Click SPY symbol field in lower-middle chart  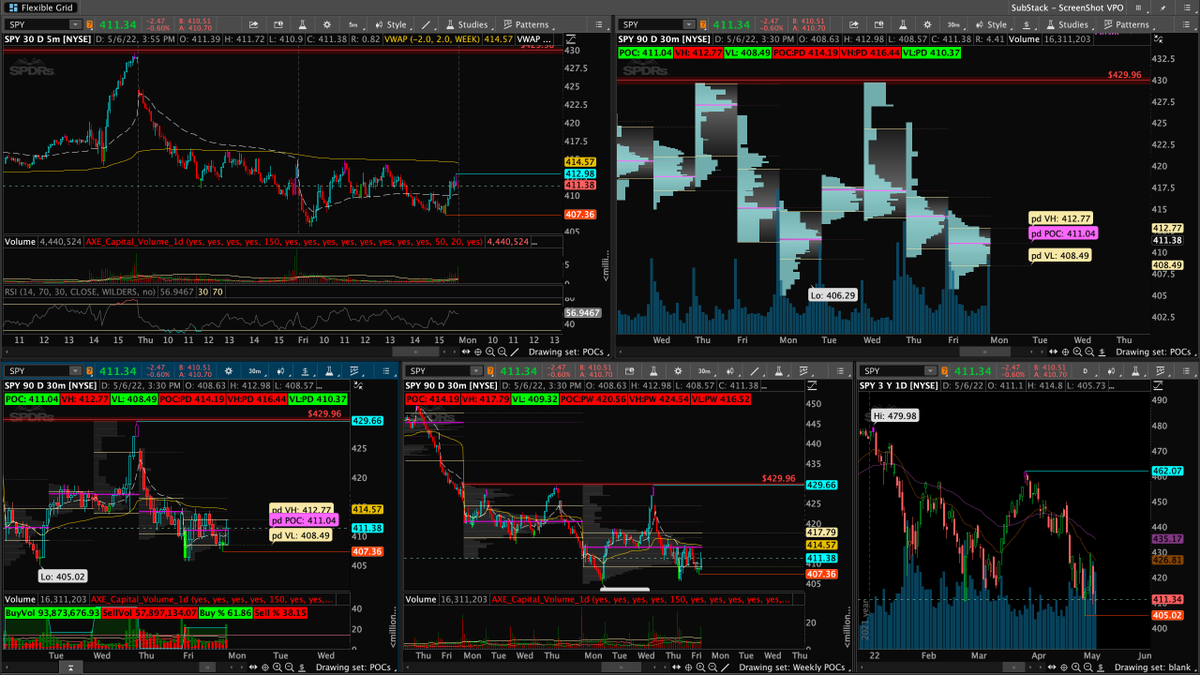(443, 371)
